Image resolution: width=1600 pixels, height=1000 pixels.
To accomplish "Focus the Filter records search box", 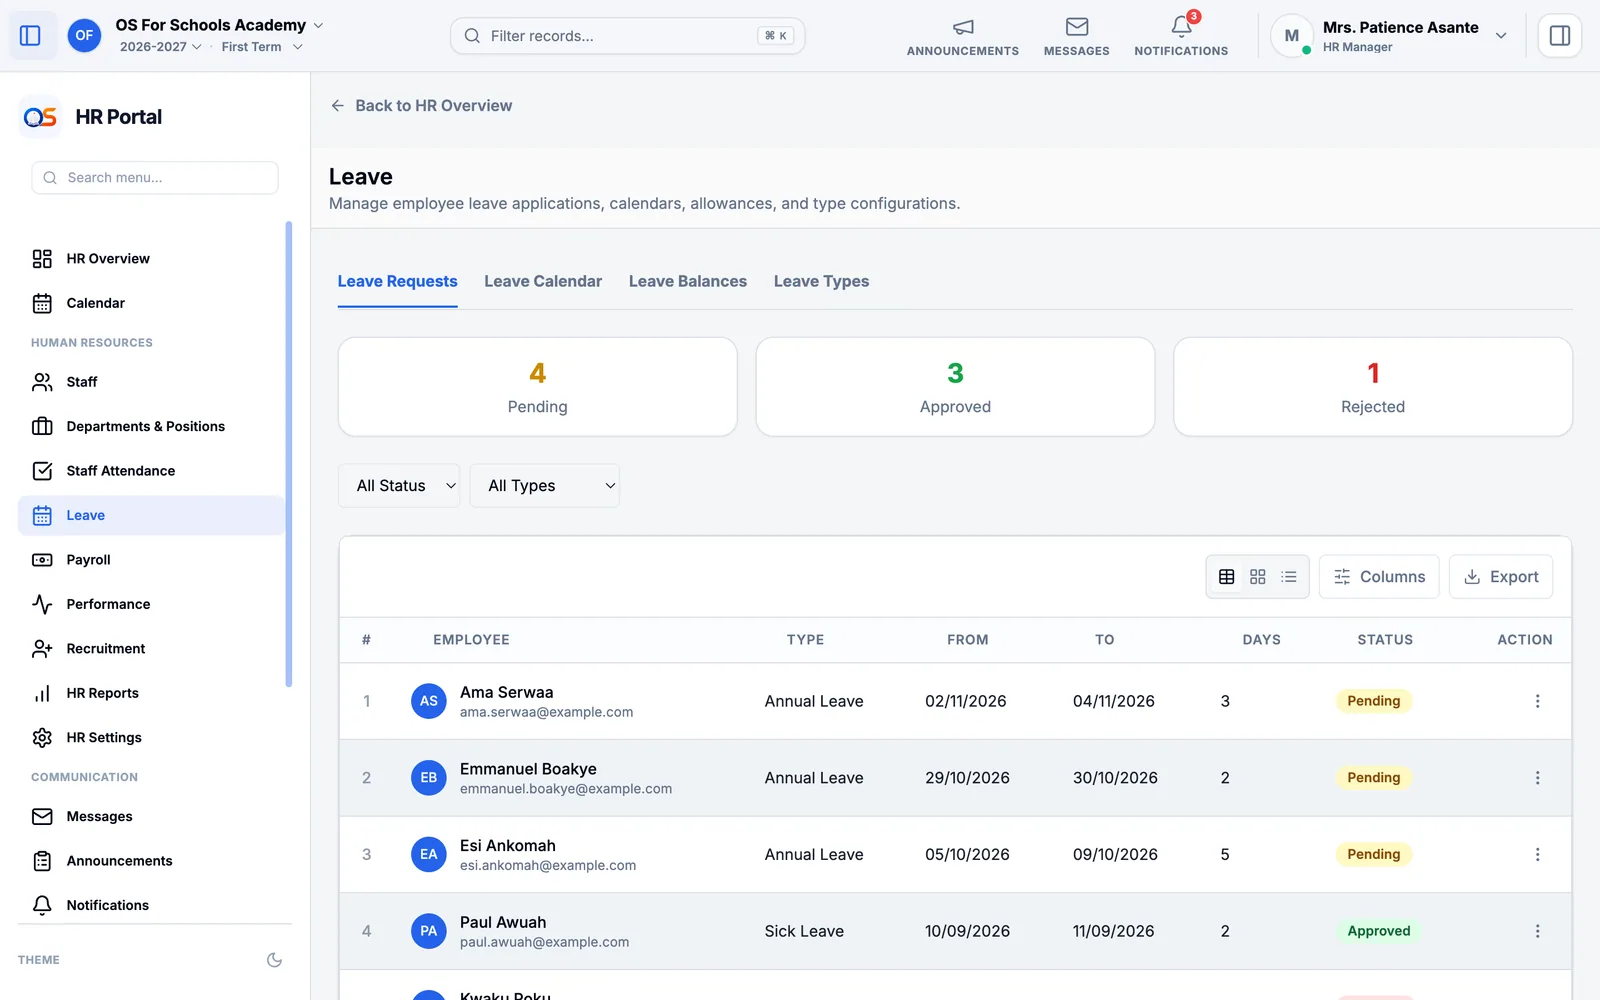I will (x=628, y=36).
